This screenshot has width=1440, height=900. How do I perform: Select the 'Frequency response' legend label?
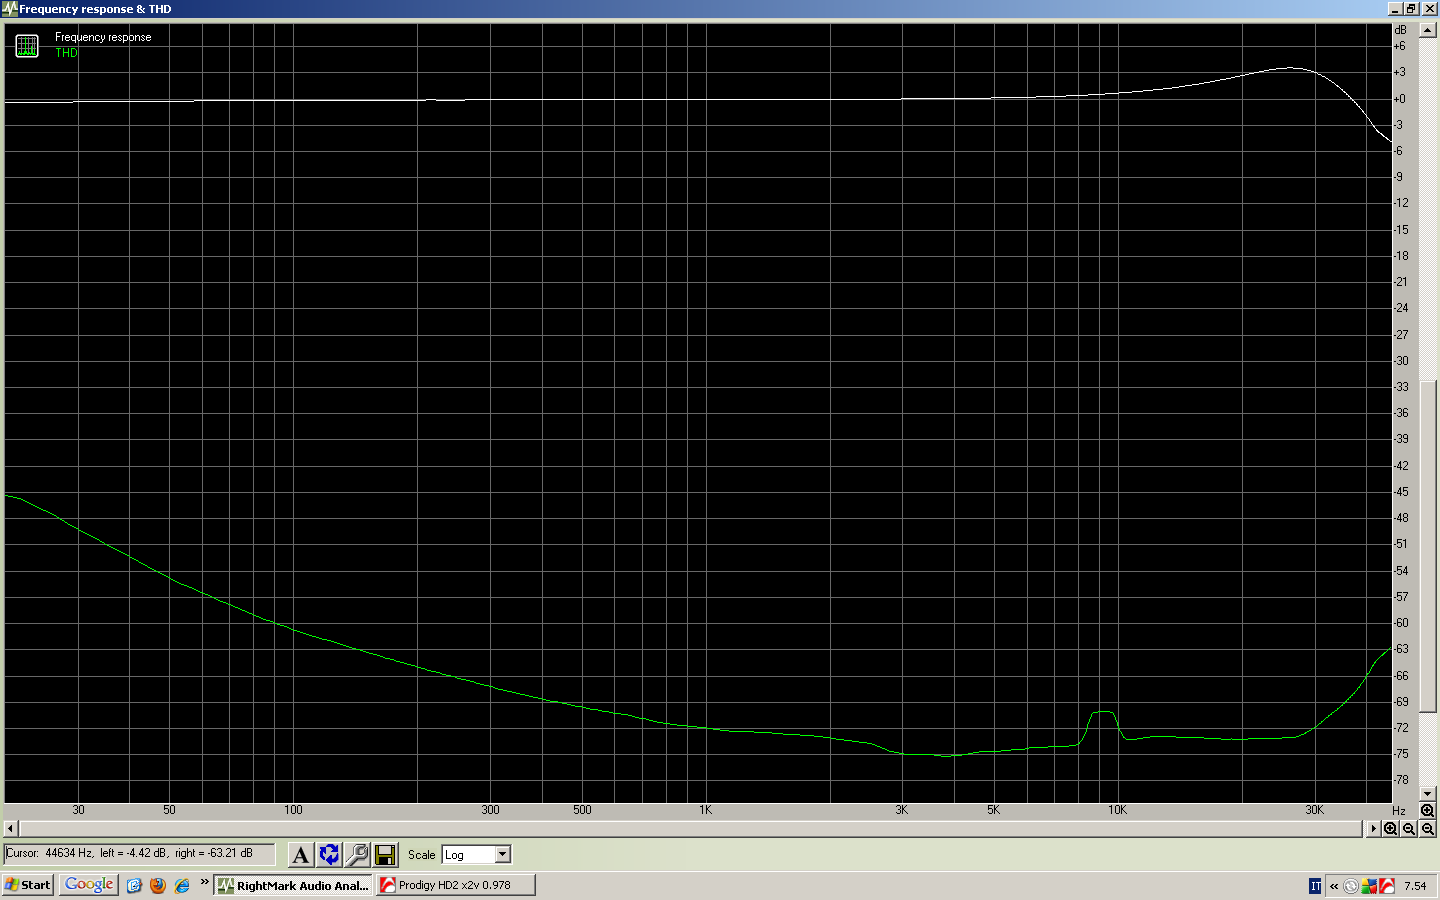[x=103, y=37]
